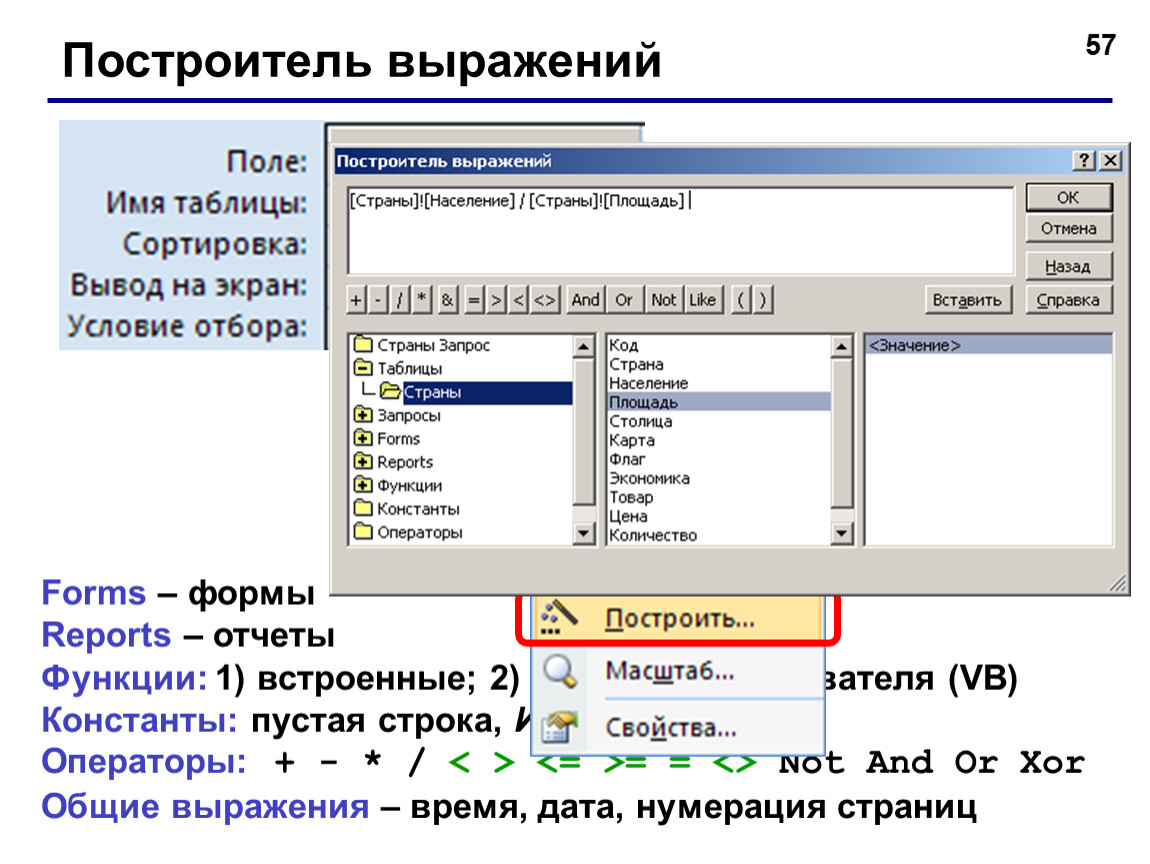The image size is (1150, 864).
Task: Click the field list scrollbar thumb
Action: pos(842,433)
